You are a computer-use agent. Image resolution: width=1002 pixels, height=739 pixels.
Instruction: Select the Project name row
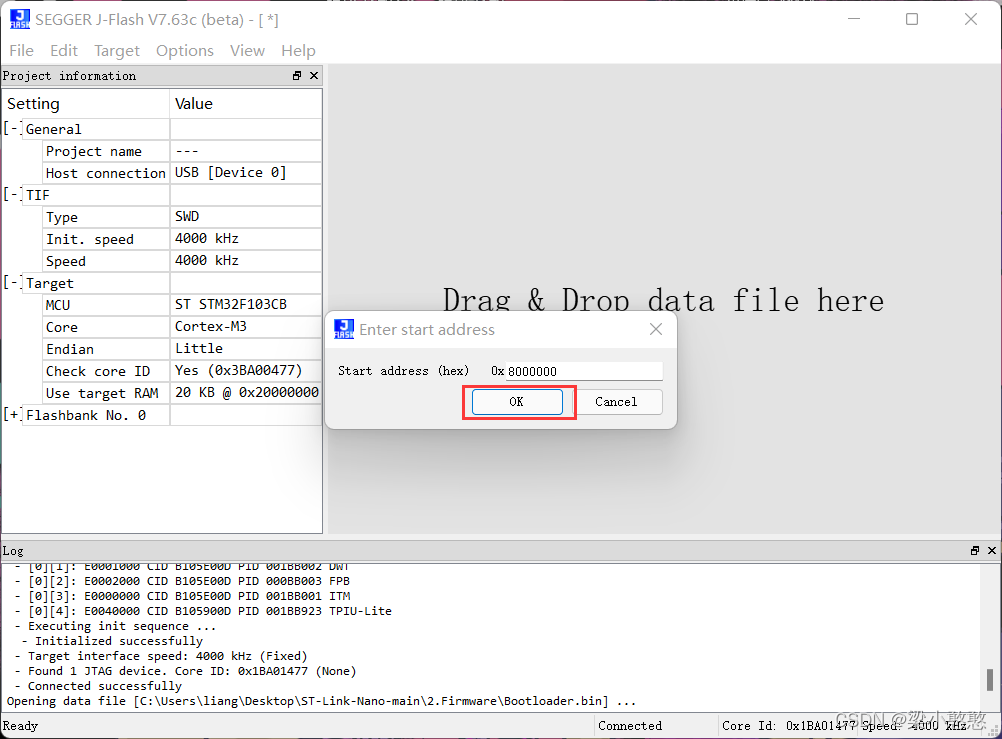pos(181,151)
